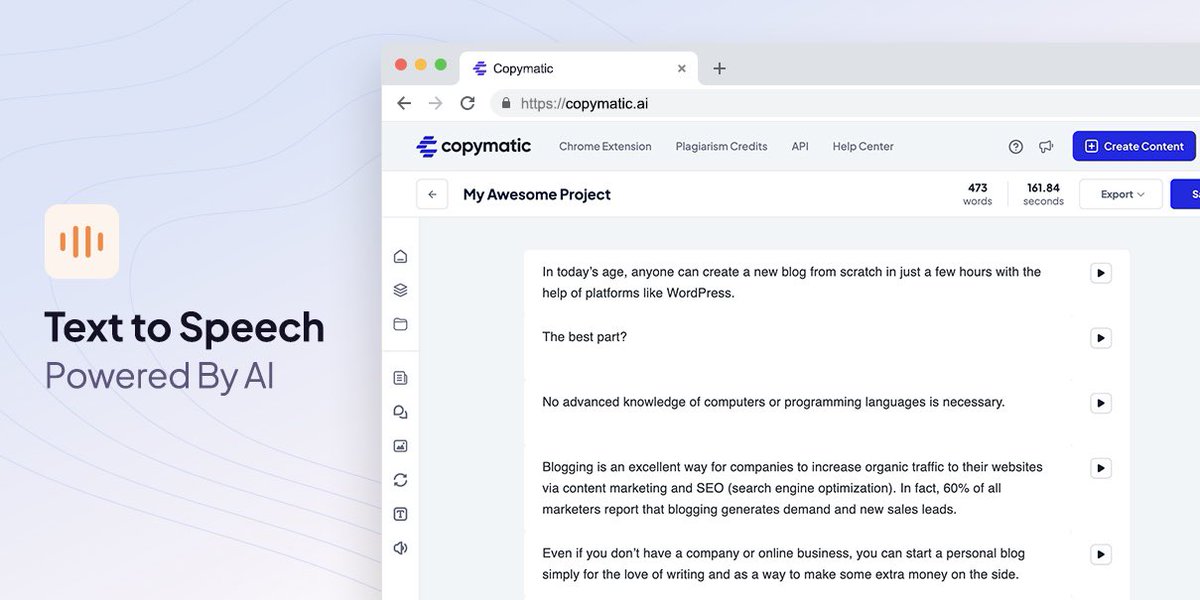Viewport: 1200px width, 600px height.
Task: Click the text "The best part?"
Action: 585,337
